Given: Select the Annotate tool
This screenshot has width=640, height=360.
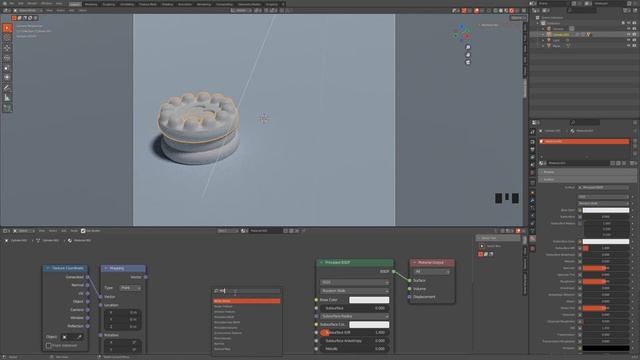Looking at the screenshot, I should [x=7, y=88].
